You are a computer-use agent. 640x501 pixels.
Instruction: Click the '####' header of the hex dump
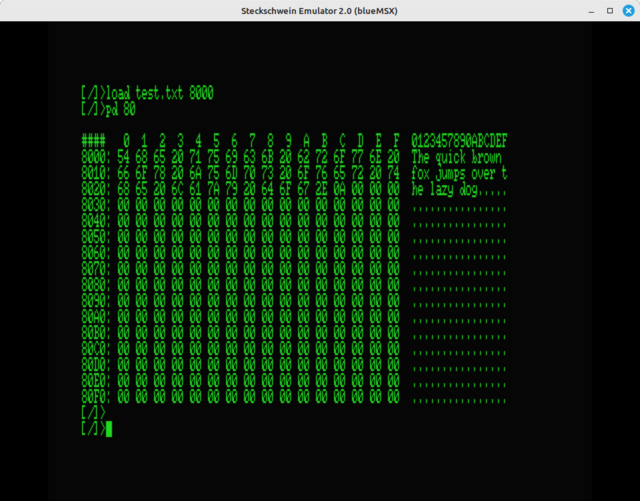coord(93,141)
